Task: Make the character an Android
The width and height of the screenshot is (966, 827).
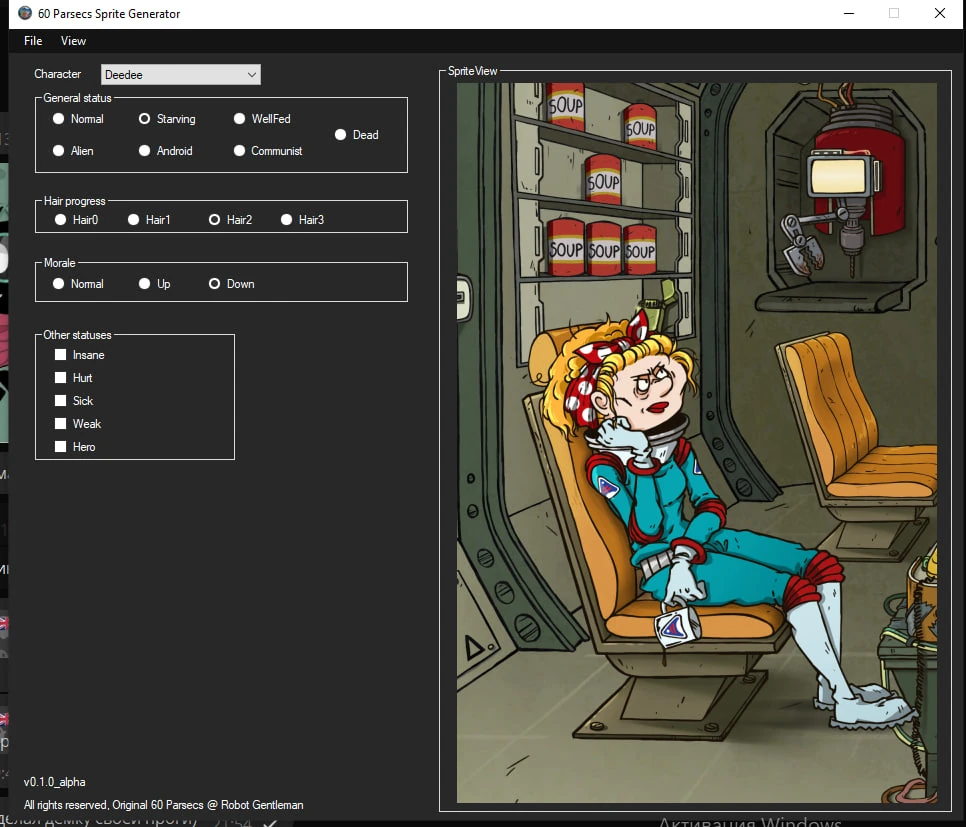Action: click(x=143, y=151)
